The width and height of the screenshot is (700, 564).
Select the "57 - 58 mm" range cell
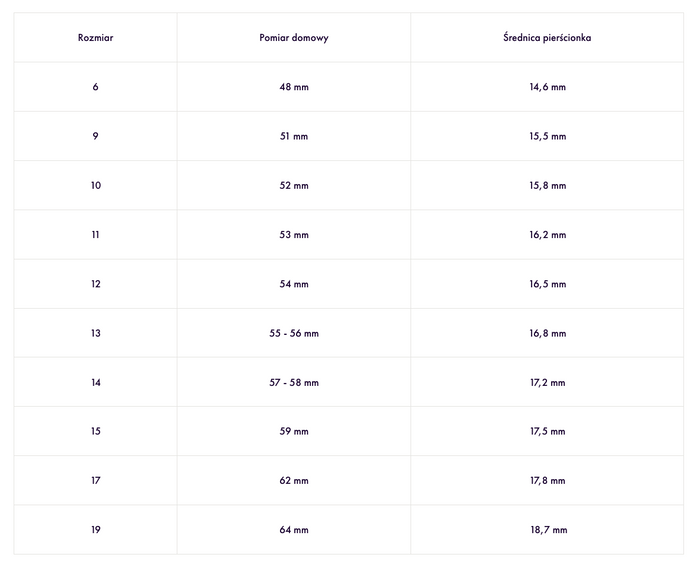pos(294,382)
